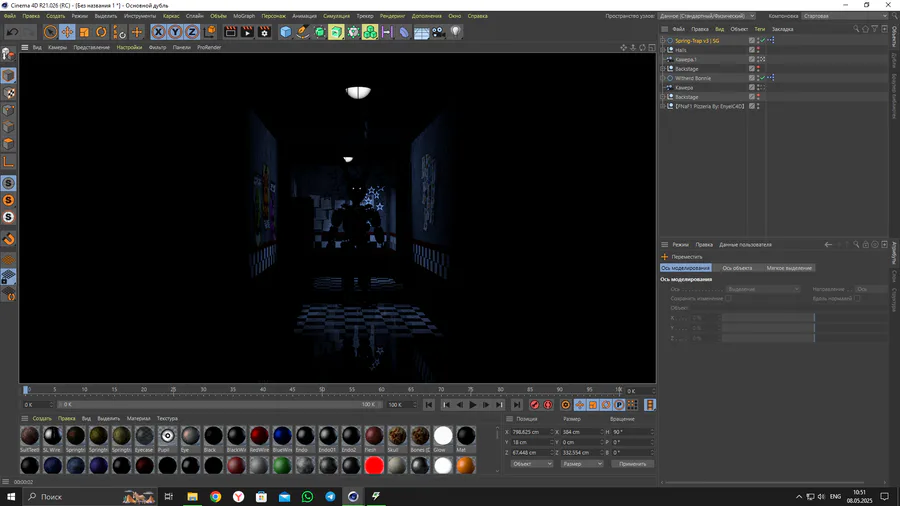Select the BlueWire material swatch
Screen dimensions: 900x506
click(282, 437)
